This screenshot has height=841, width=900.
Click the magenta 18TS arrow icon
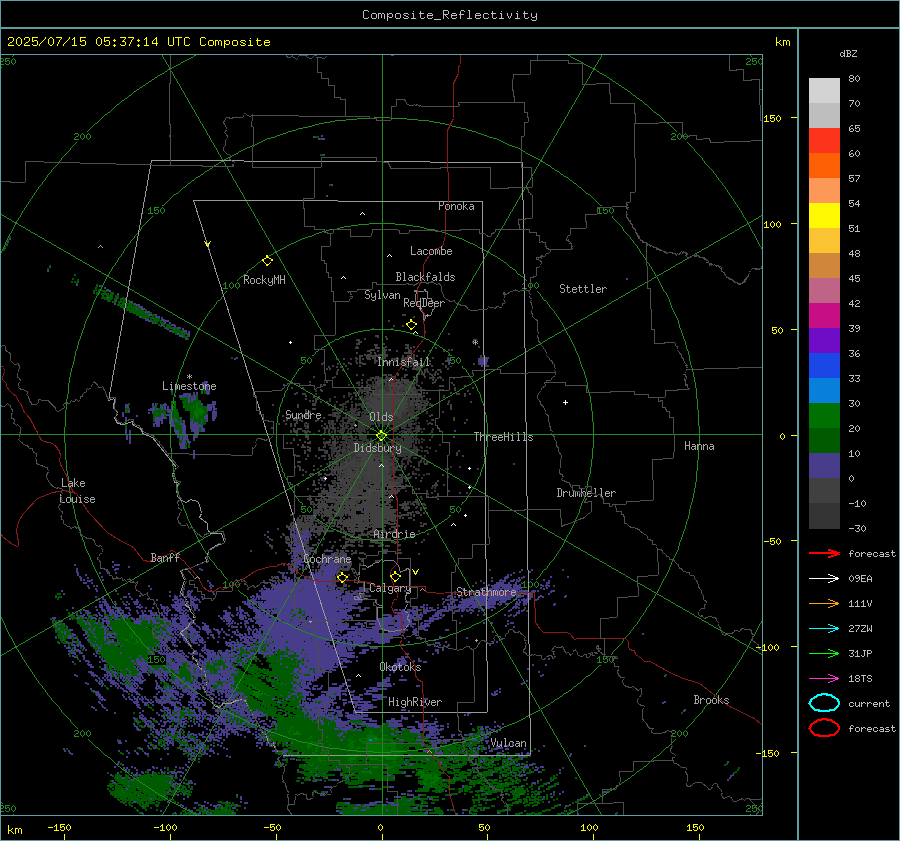coord(824,679)
